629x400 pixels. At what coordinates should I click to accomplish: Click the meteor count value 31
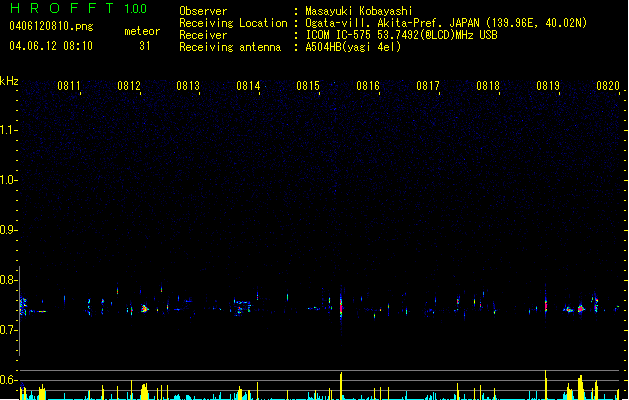145,46
